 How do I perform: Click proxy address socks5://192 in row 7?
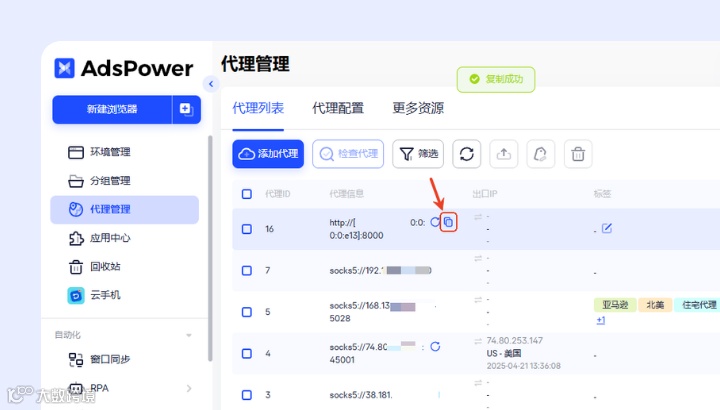coord(380,270)
